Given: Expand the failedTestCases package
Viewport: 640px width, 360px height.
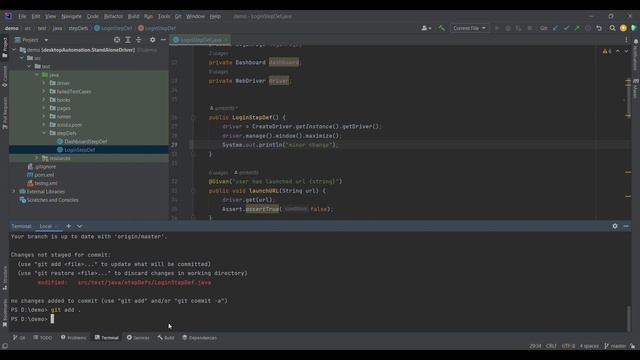Looking at the screenshot, I should coord(44,91).
